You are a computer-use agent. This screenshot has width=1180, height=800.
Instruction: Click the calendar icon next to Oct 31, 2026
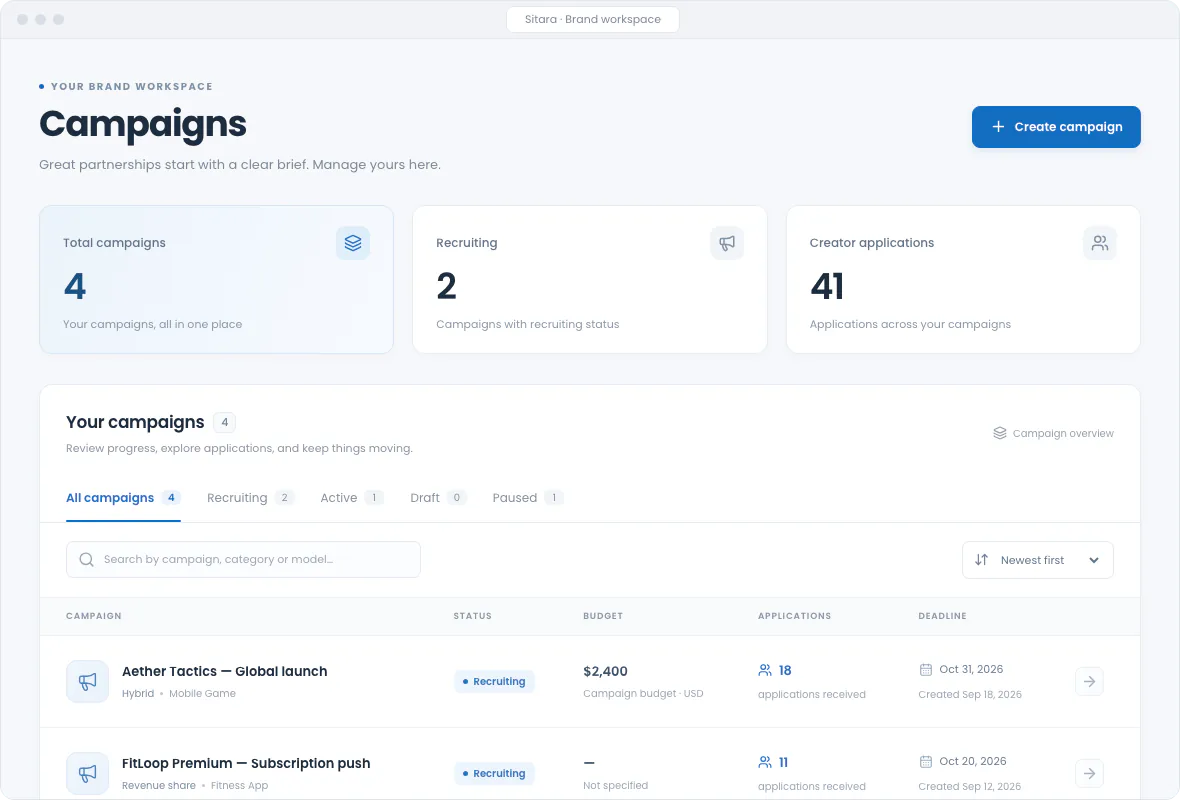(x=926, y=669)
